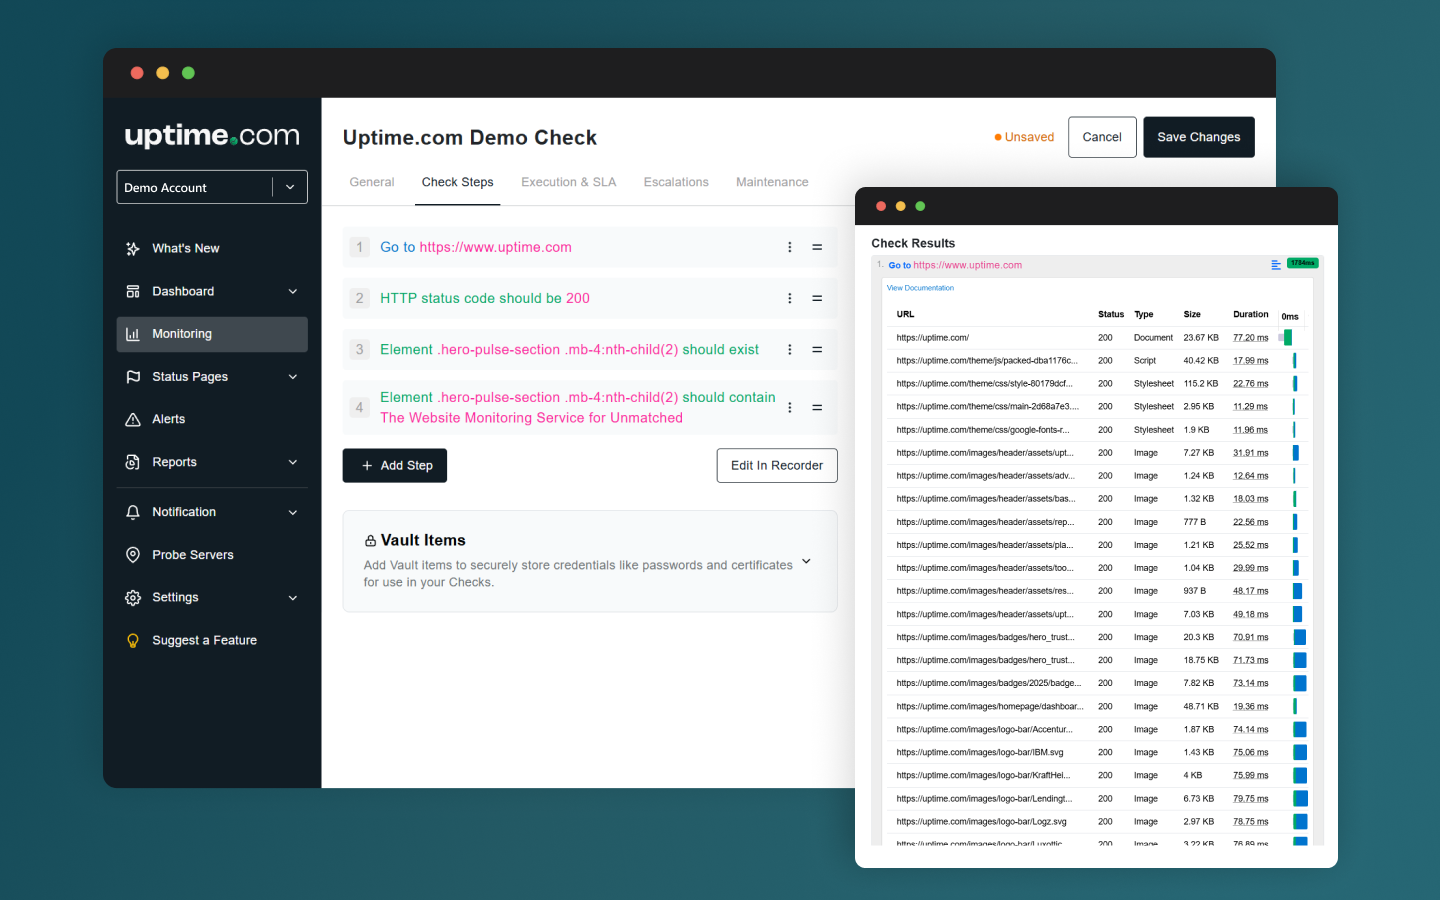
Task: Click step 2 'HTTP status code should be 200'
Action: pyautogui.click(x=485, y=298)
